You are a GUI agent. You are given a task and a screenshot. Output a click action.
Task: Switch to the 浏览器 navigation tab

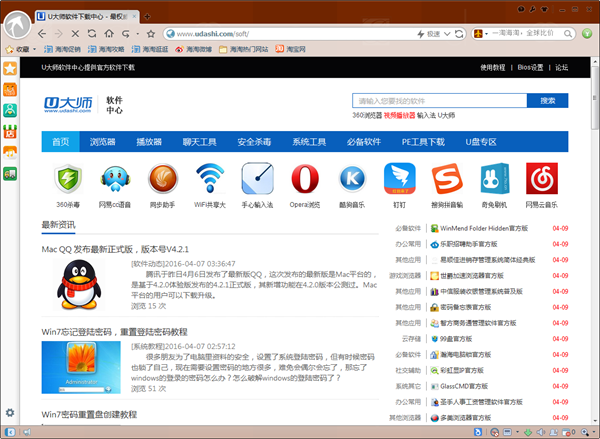click(x=103, y=142)
